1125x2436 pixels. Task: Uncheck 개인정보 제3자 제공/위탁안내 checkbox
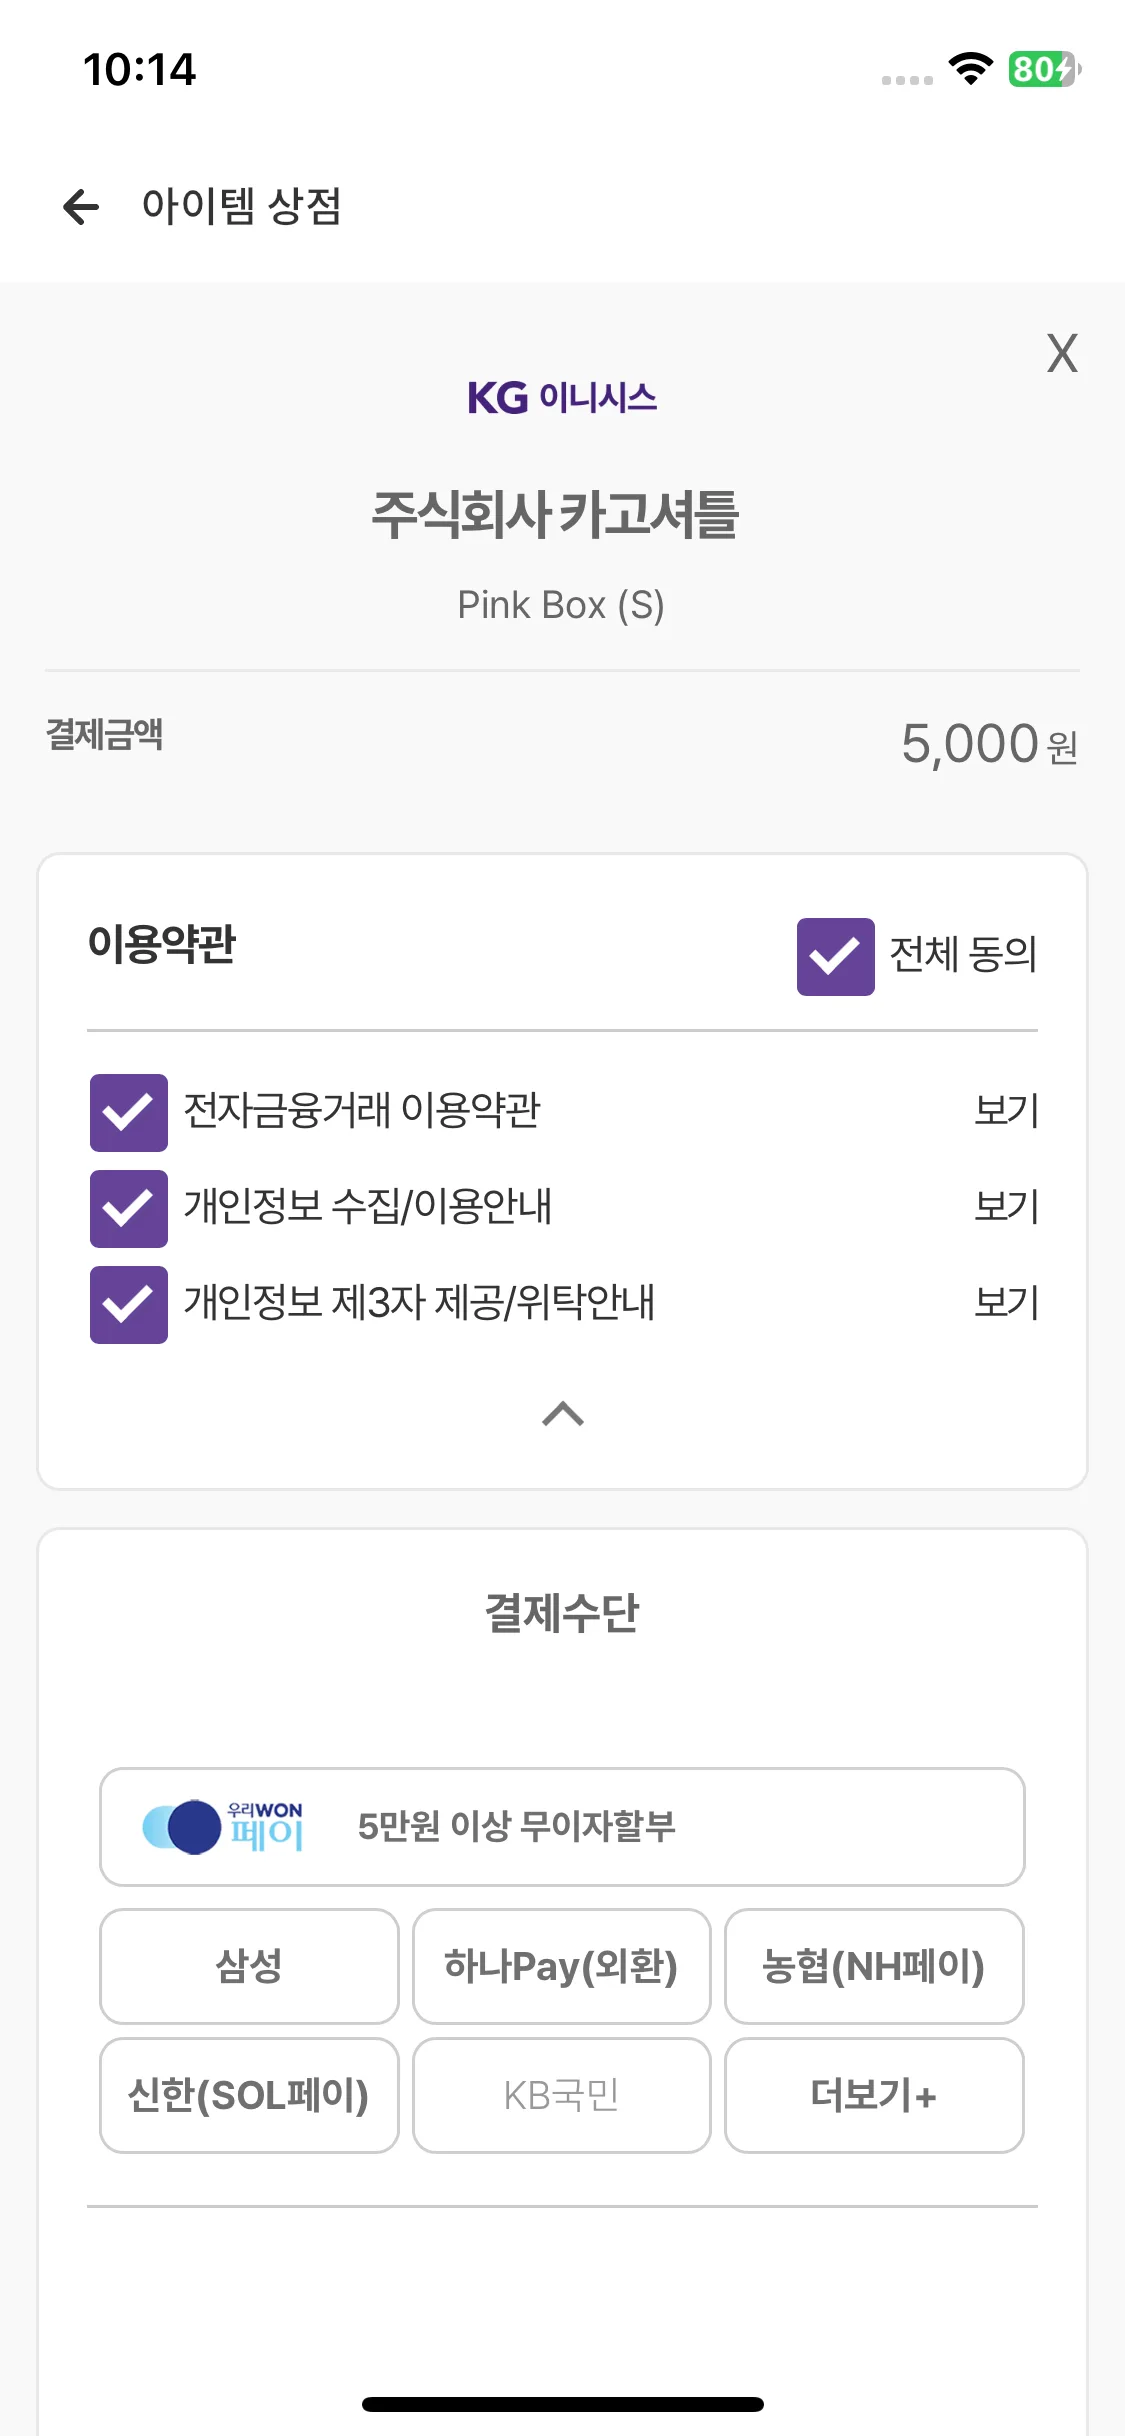tap(129, 1304)
